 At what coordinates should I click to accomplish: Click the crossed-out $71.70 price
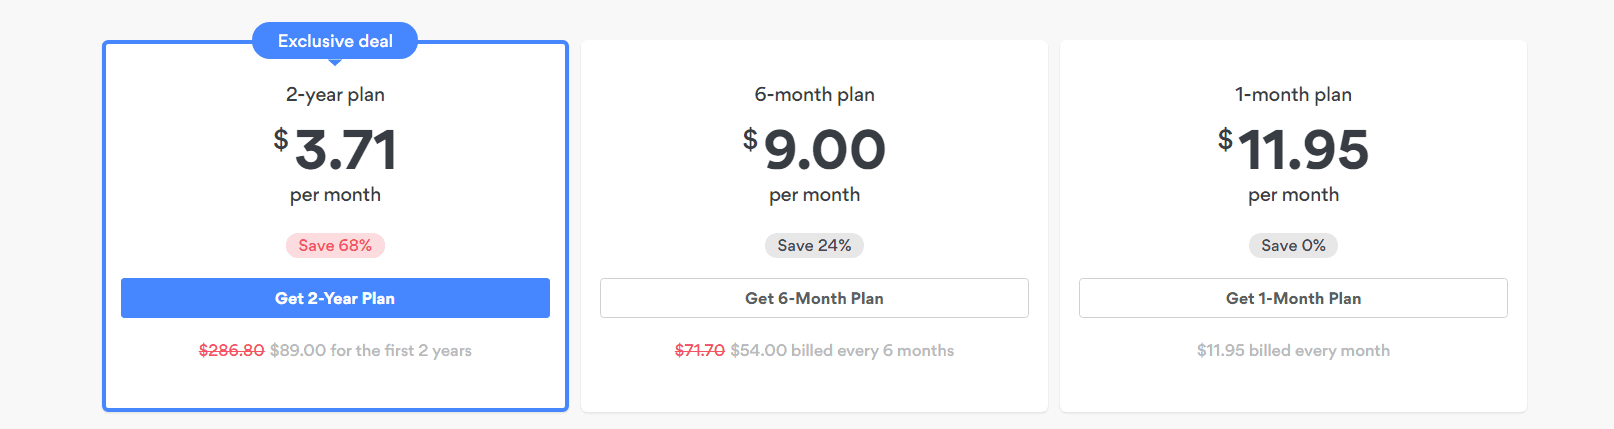coord(700,350)
